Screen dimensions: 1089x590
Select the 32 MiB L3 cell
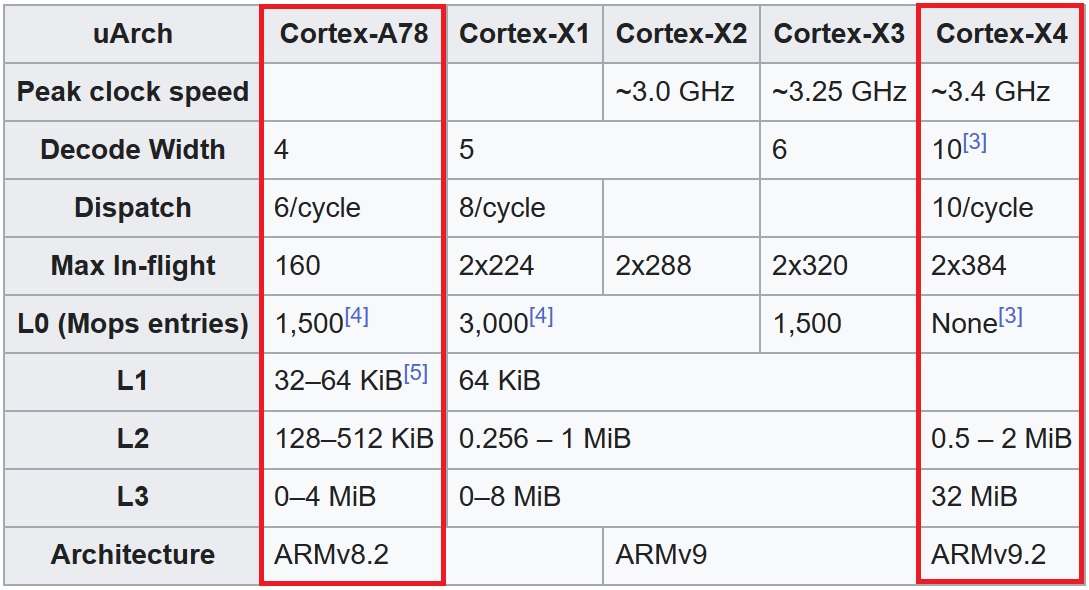click(1001, 497)
